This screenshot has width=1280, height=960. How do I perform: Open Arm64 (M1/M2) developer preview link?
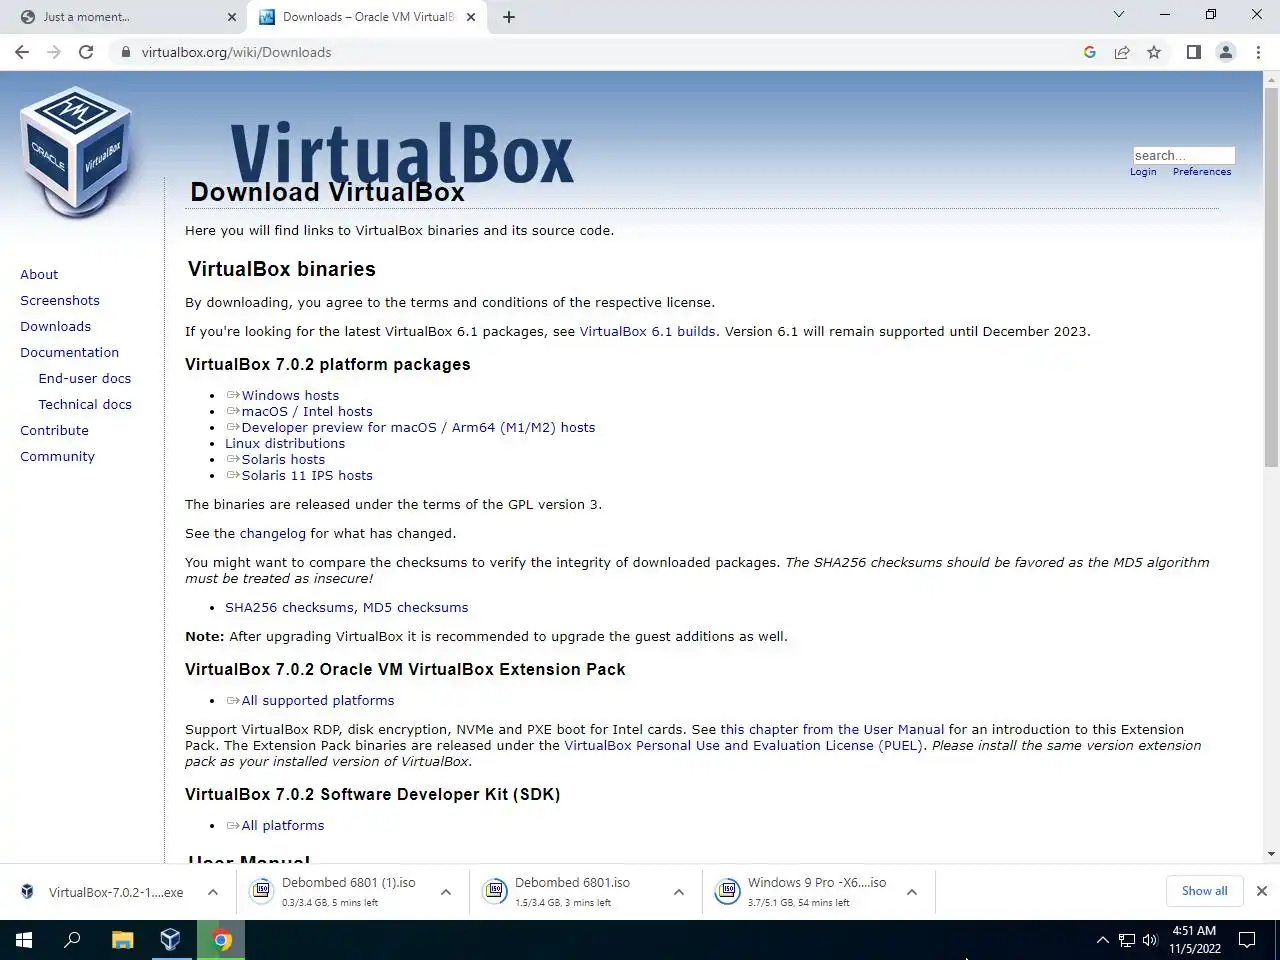click(x=418, y=427)
